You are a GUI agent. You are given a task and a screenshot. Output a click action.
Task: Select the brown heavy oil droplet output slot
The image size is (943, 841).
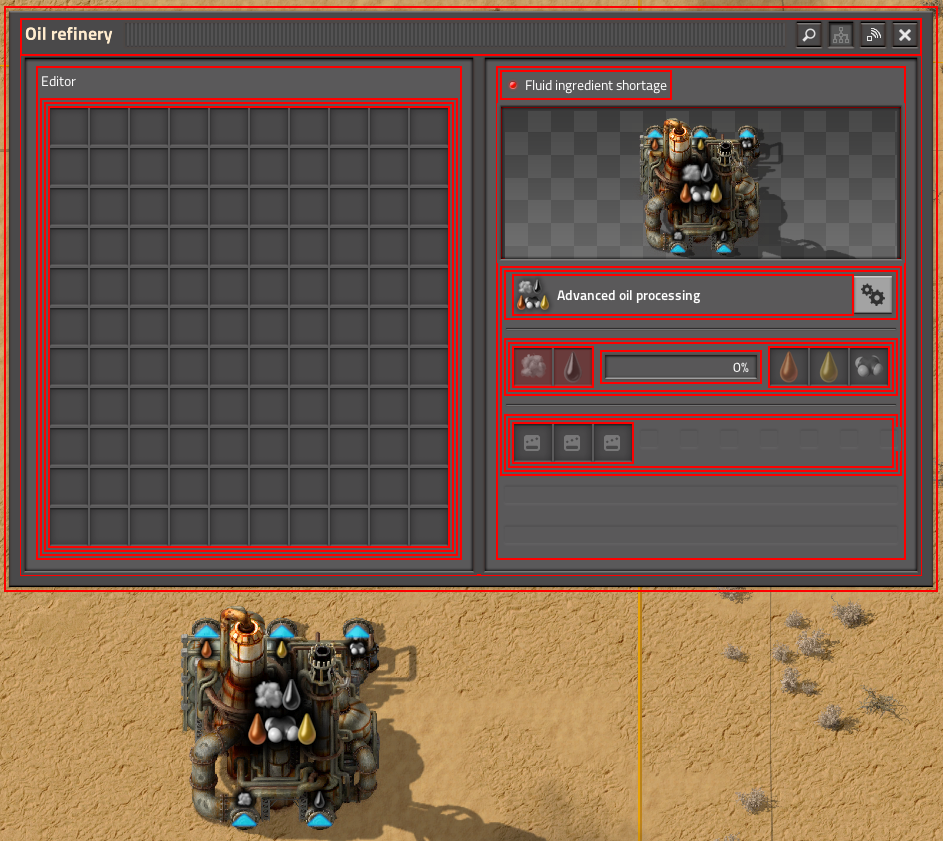point(788,366)
